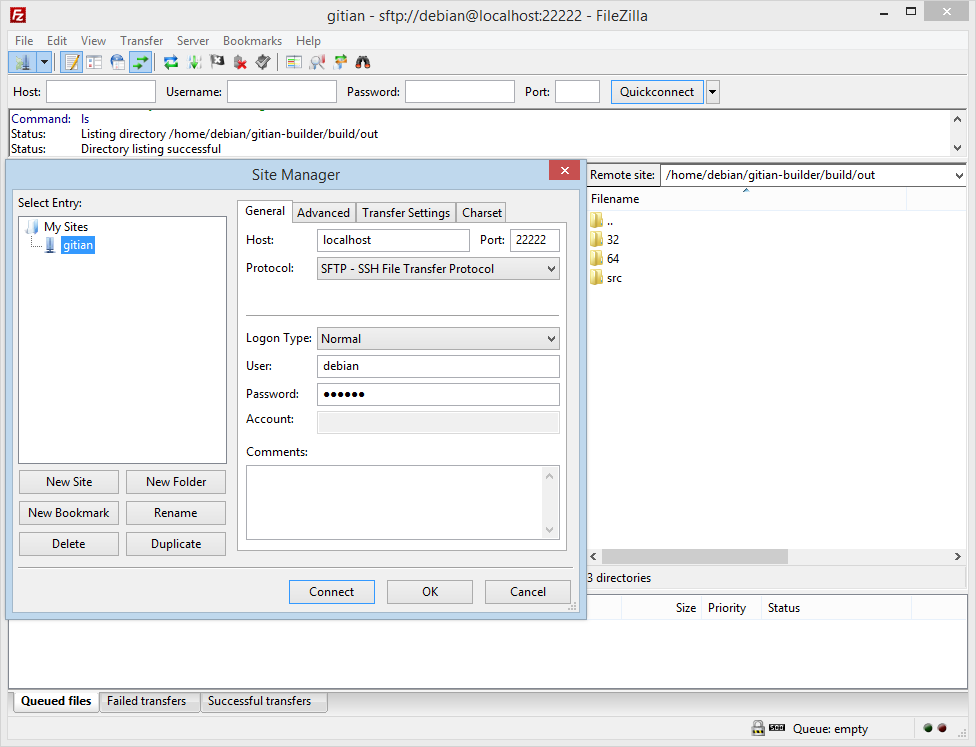976x747 pixels.
Task: Click the Port field showing 22222
Action: (x=535, y=240)
